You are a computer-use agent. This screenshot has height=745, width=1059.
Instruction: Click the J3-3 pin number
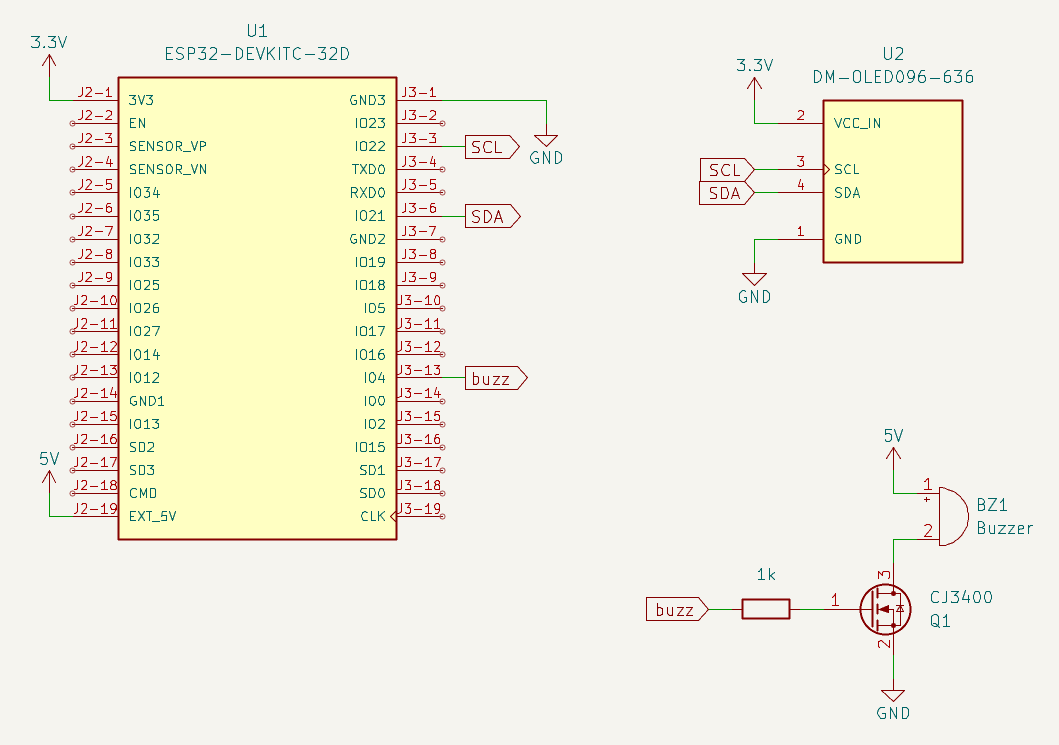(x=419, y=138)
